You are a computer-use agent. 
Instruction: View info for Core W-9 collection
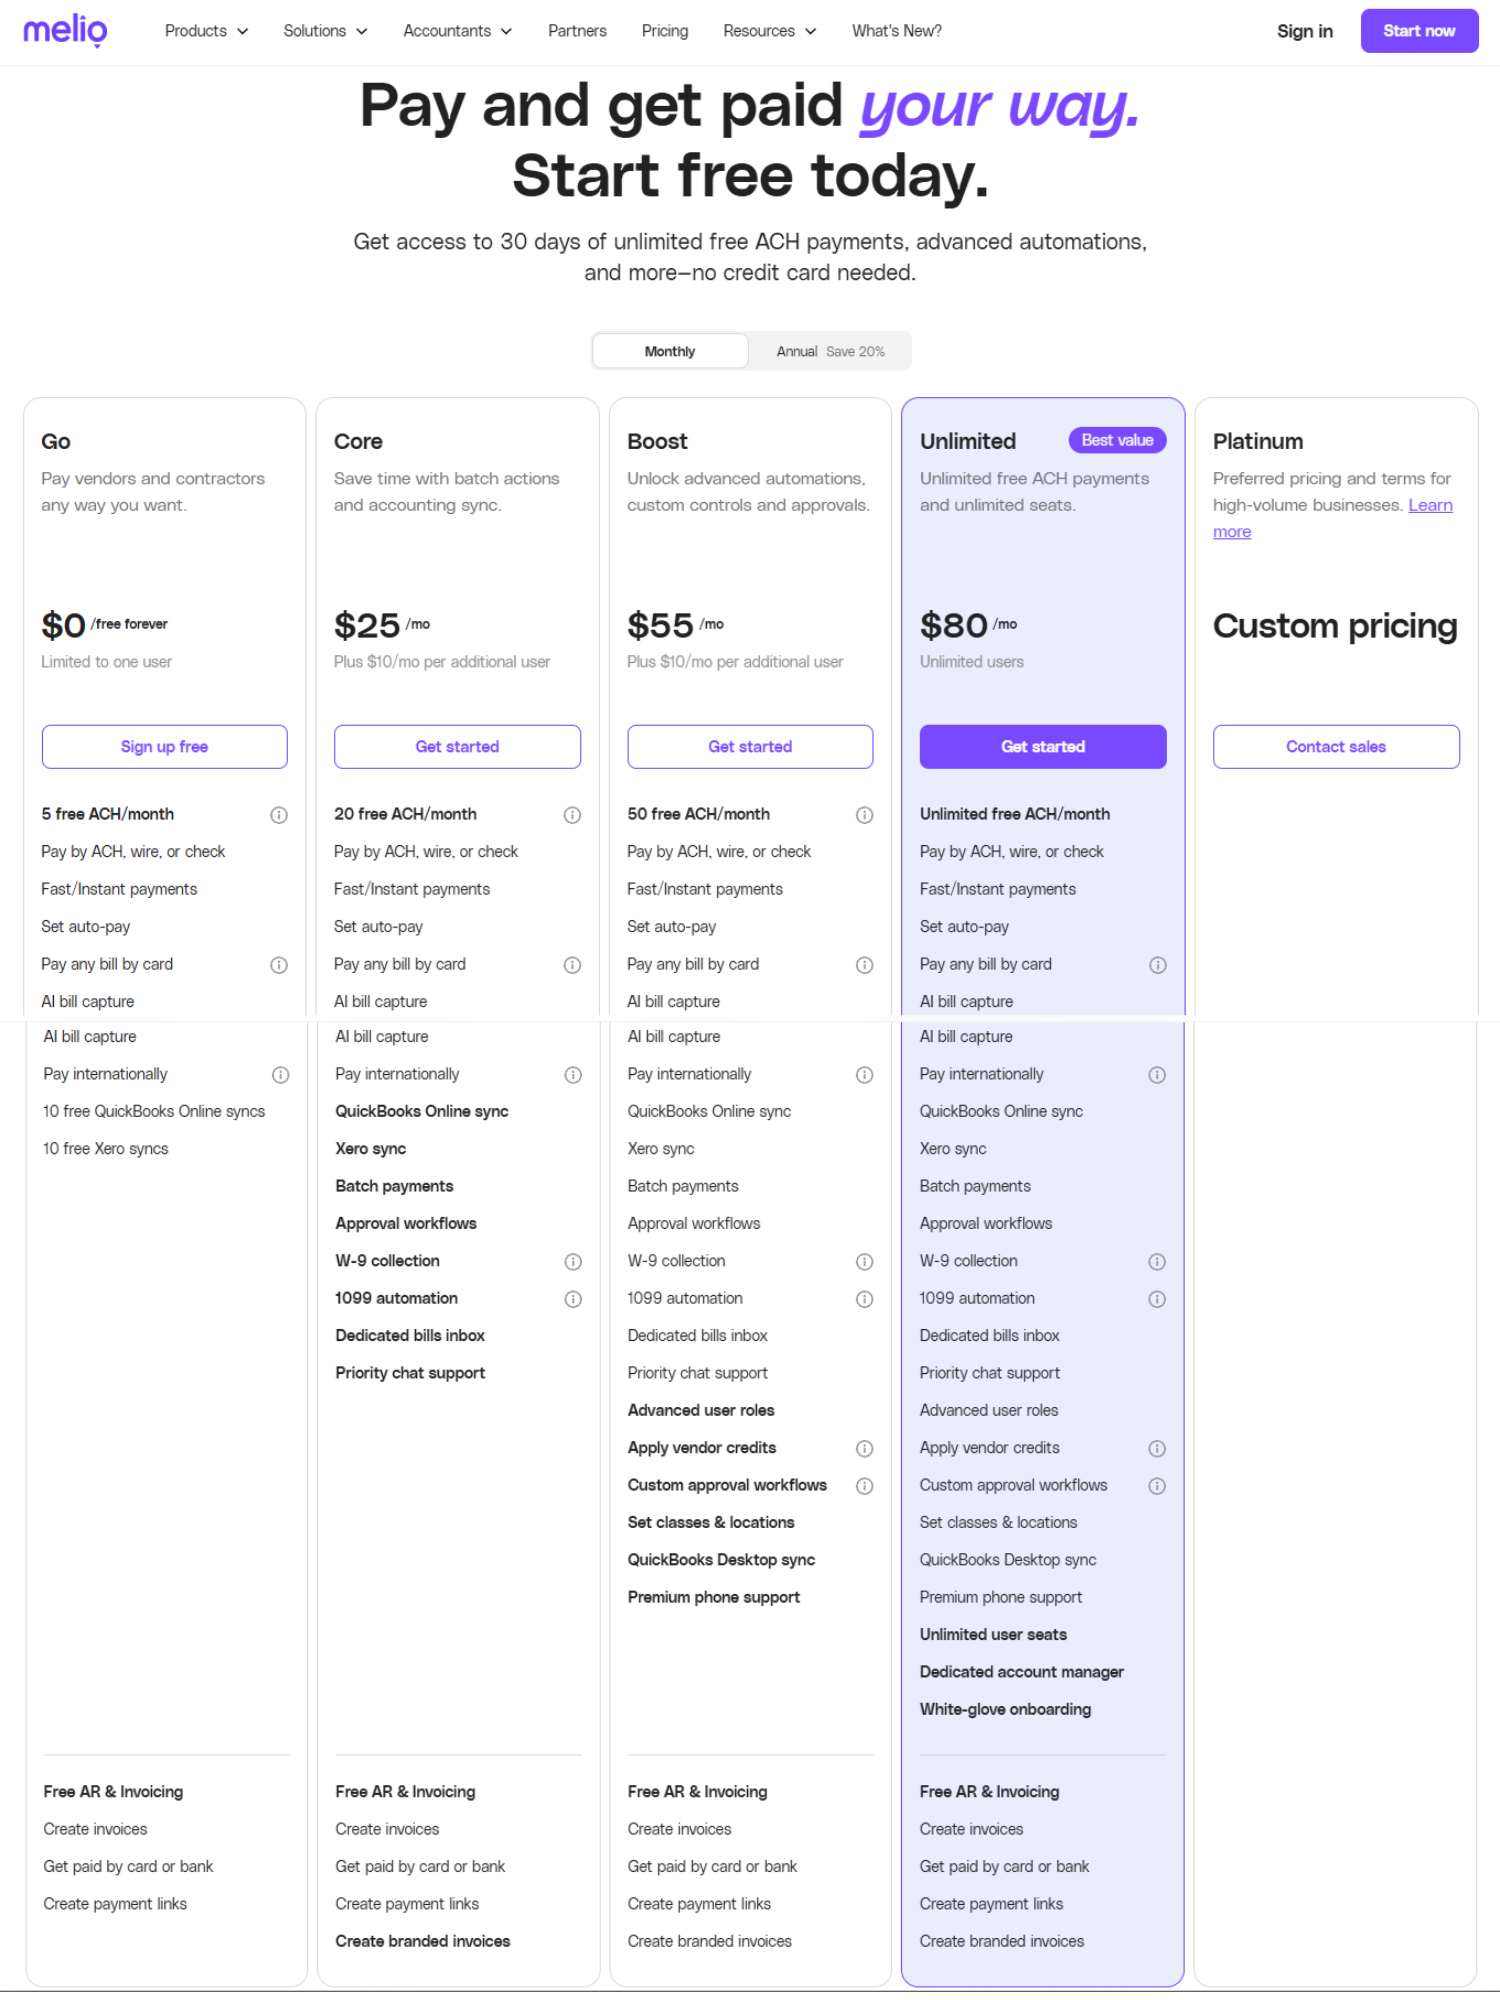click(x=573, y=1262)
